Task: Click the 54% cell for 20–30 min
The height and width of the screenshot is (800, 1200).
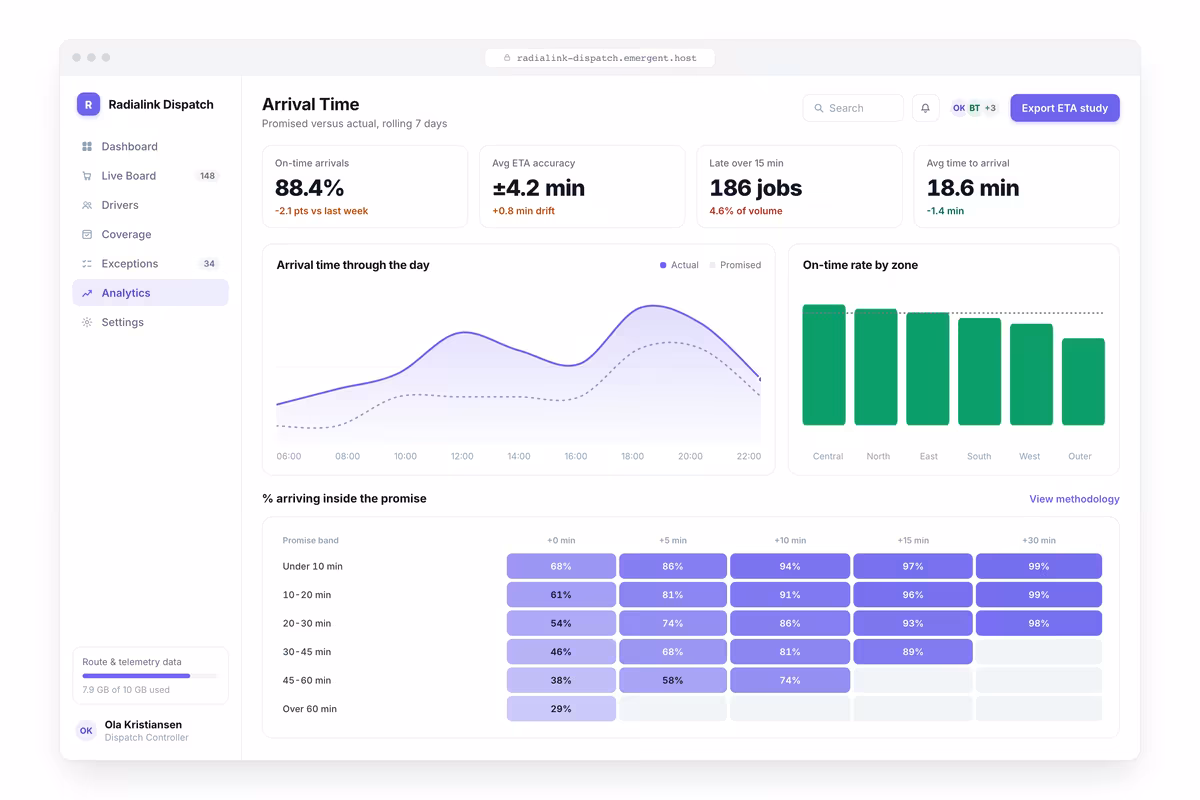Action: coord(561,623)
